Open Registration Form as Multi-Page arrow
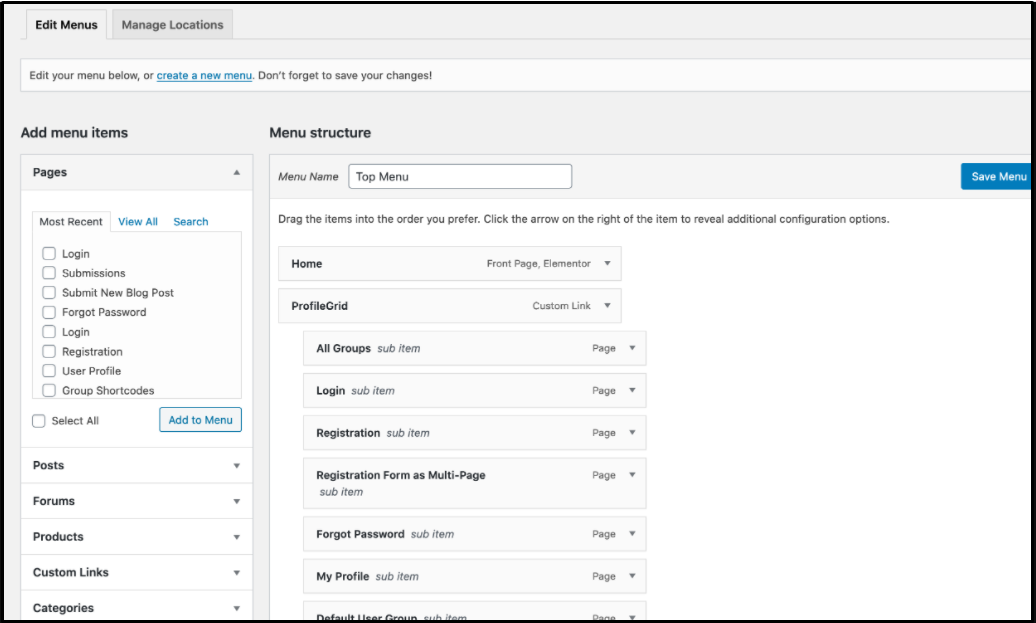 tap(632, 475)
